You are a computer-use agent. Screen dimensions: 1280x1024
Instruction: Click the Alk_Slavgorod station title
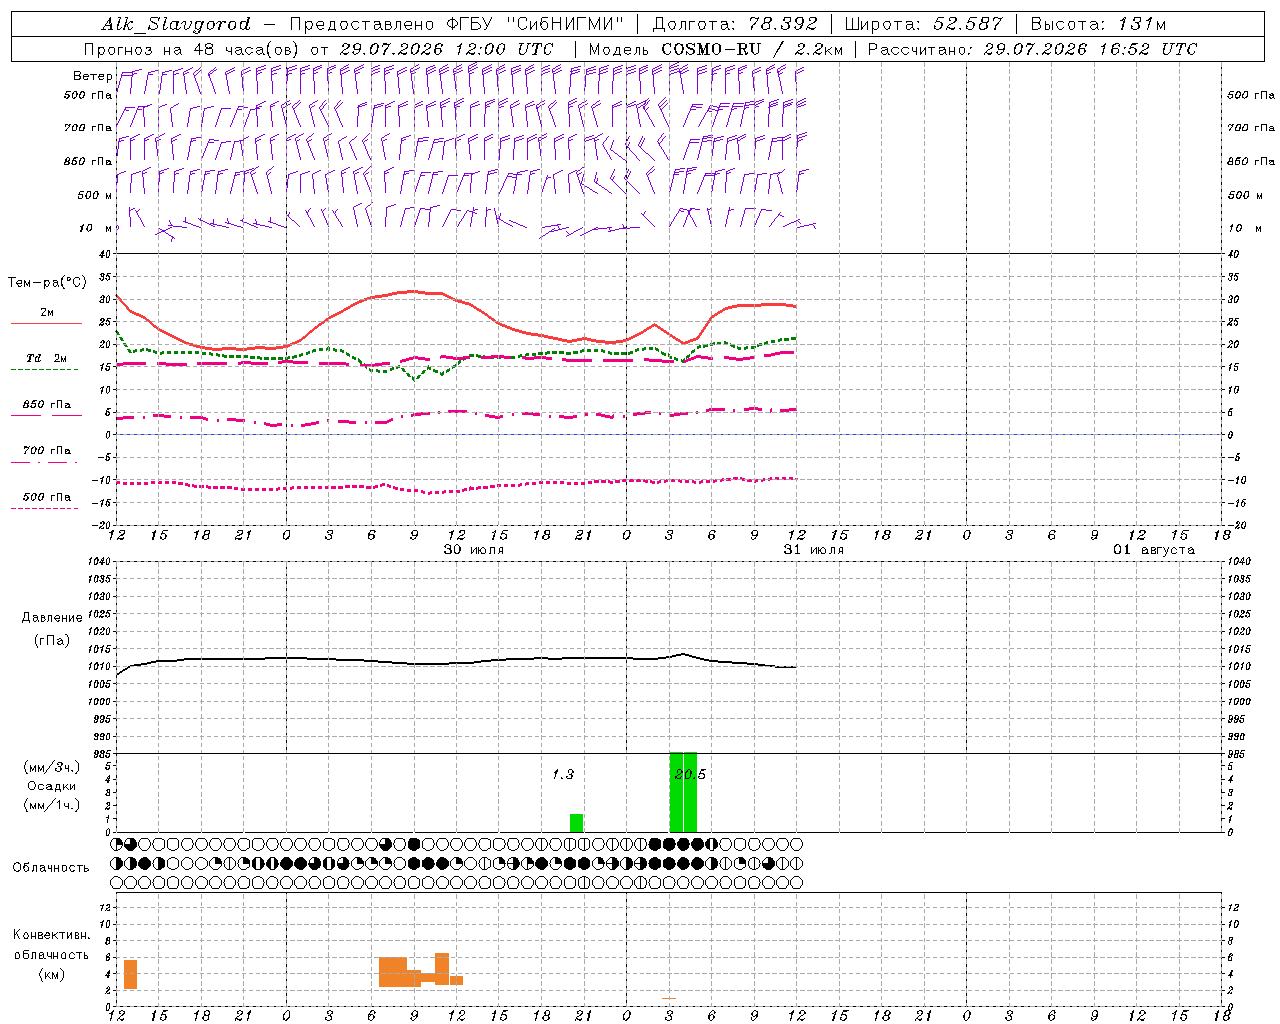pos(176,24)
